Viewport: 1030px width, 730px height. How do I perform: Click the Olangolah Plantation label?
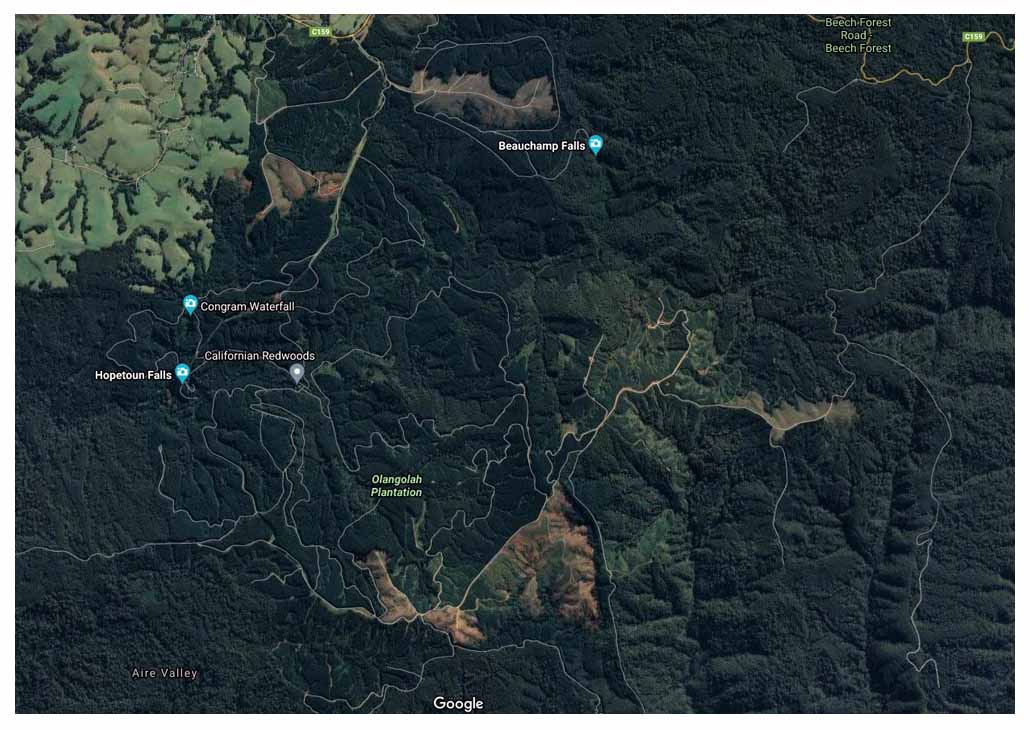(x=397, y=486)
